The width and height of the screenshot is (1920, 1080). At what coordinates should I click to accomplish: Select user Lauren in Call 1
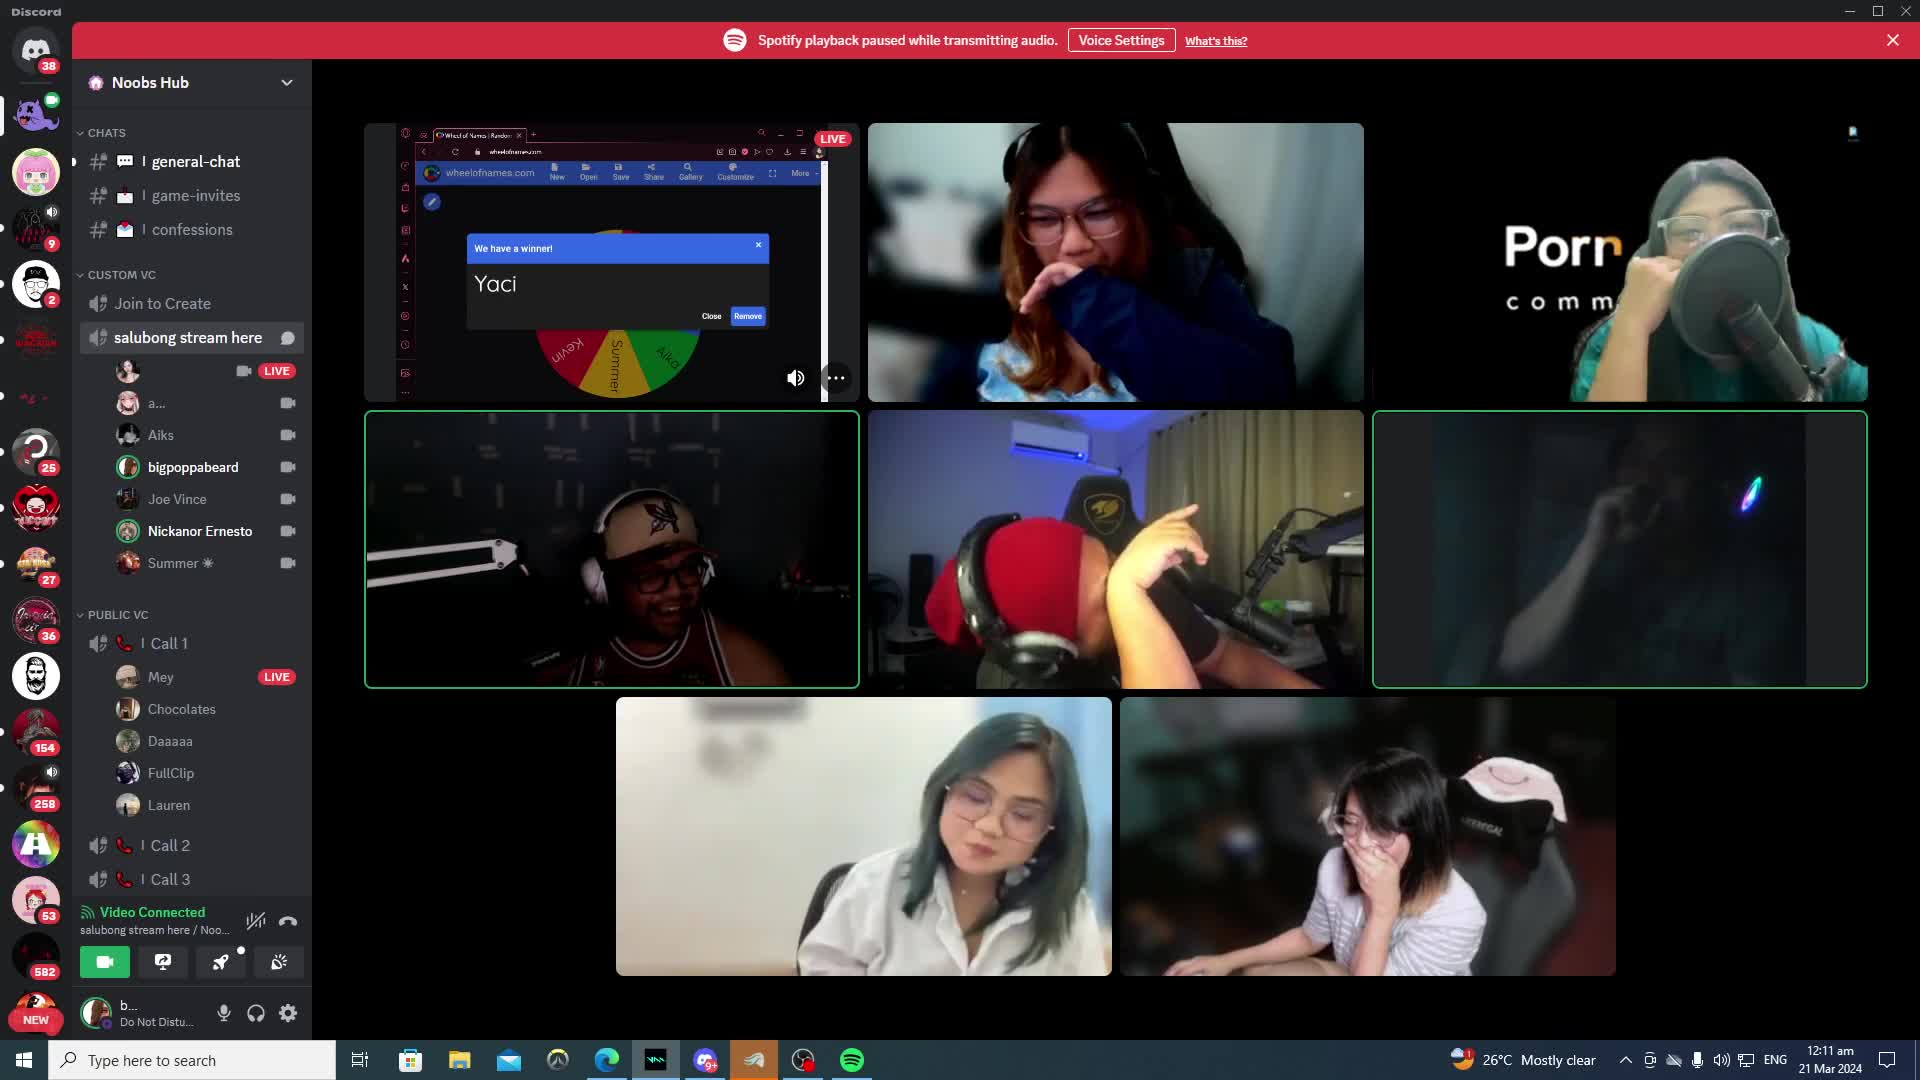(205, 805)
